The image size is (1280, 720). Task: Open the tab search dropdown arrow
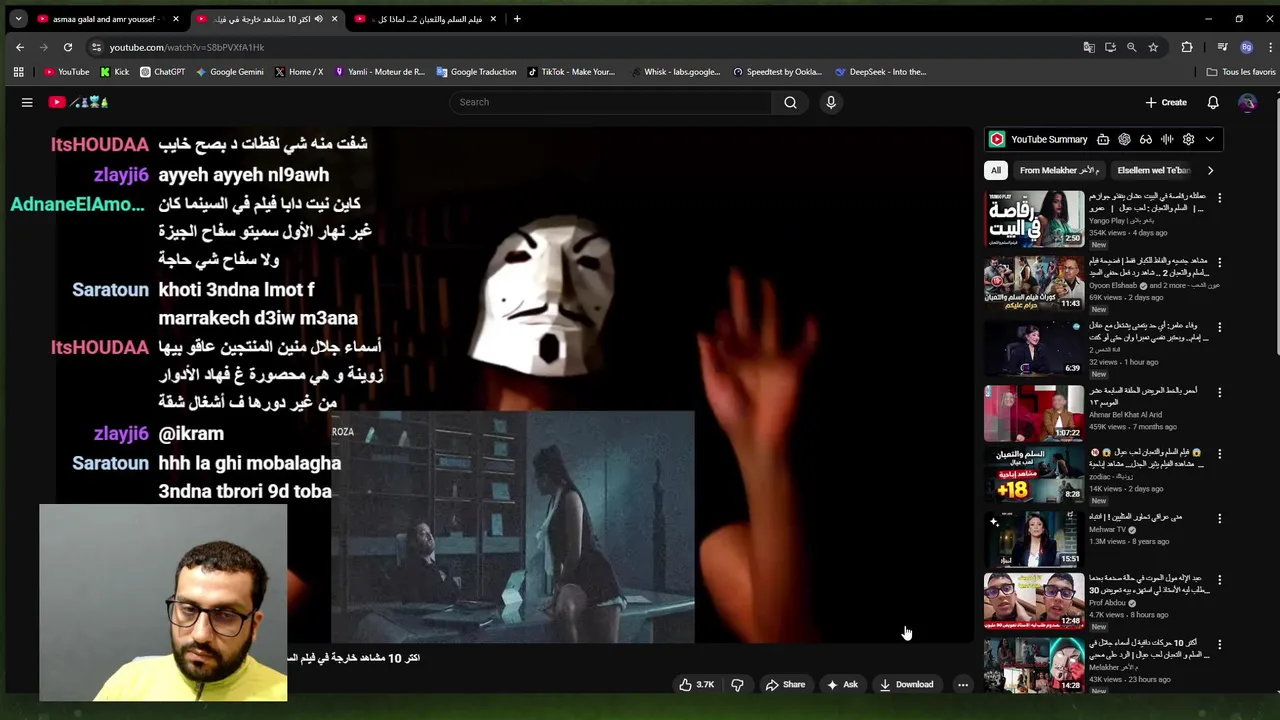[18, 19]
